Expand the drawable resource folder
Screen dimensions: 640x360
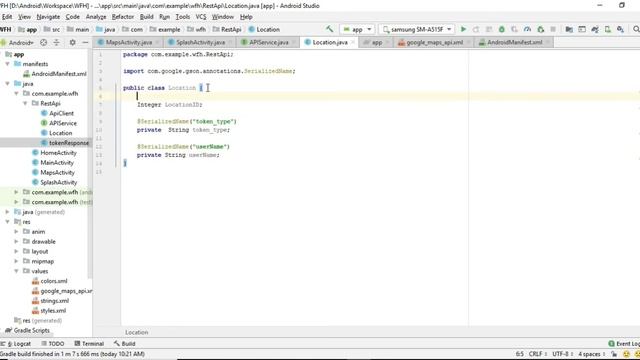coord(16,241)
